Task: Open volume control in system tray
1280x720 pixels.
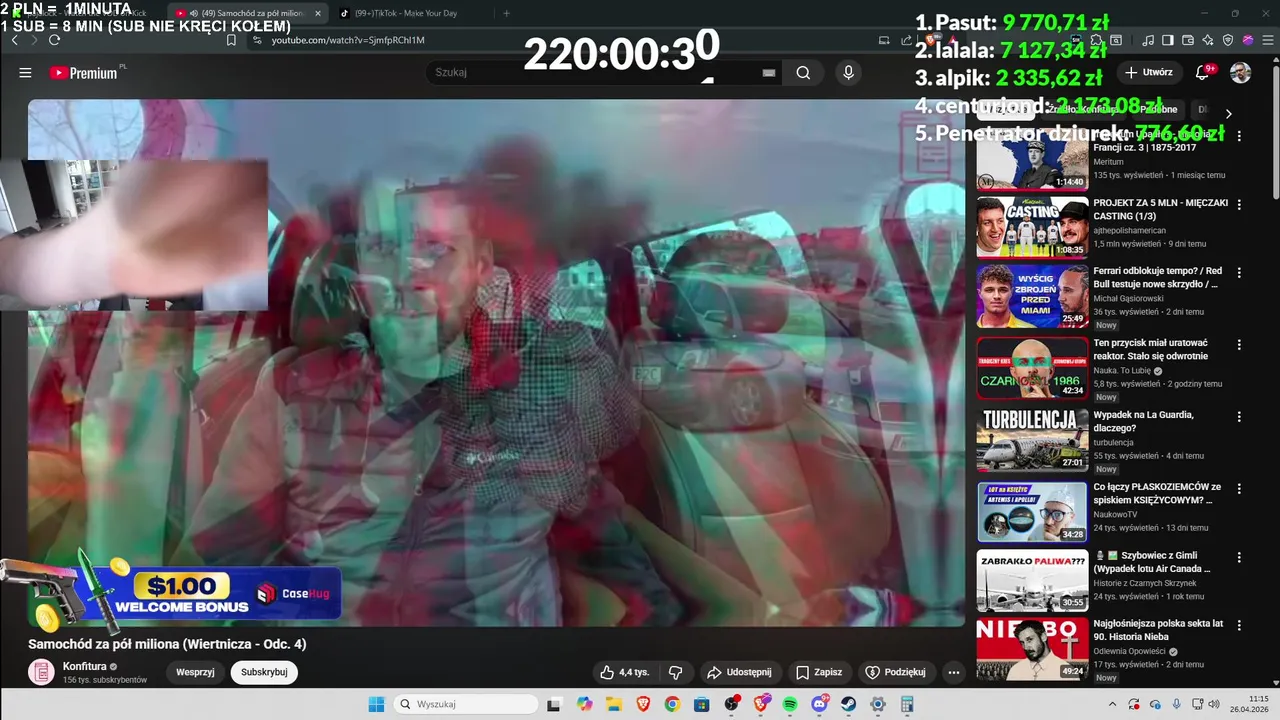Action: (1215, 704)
